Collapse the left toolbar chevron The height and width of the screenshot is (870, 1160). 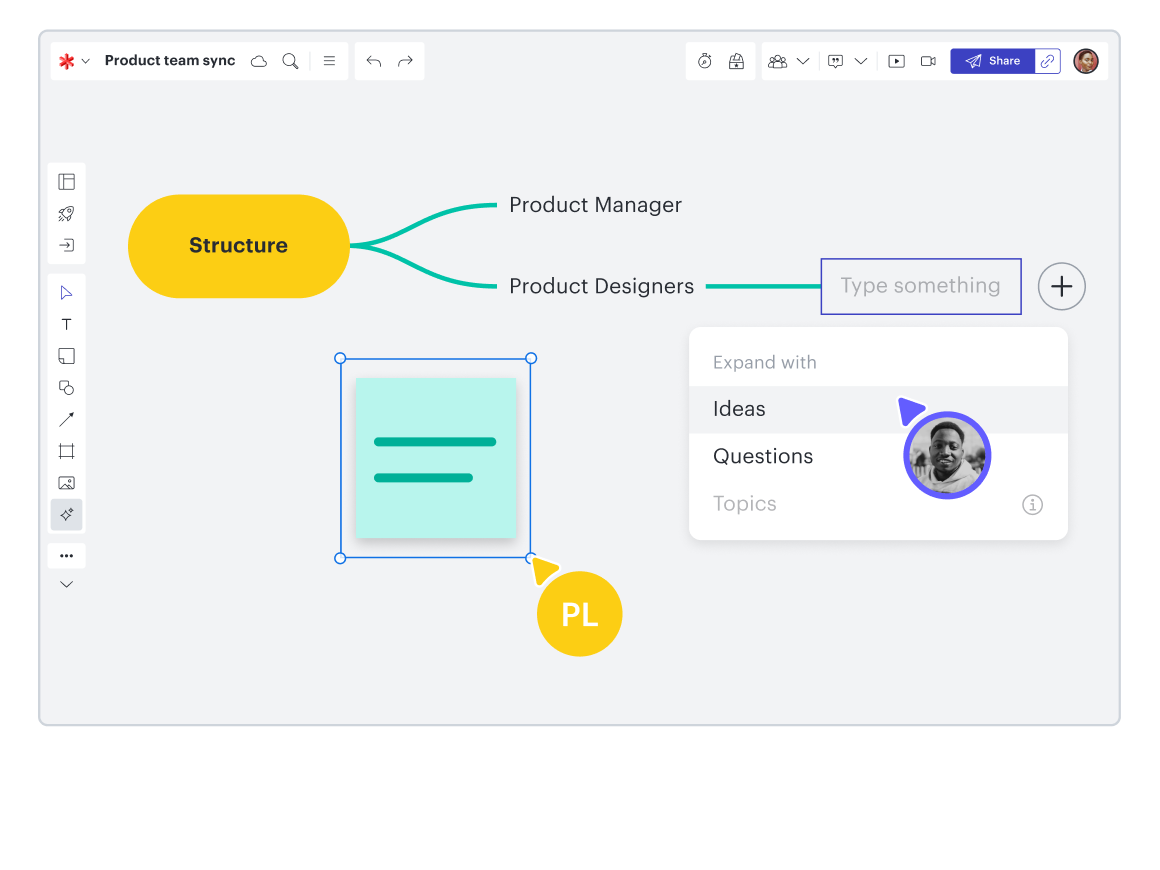tap(66, 584)
